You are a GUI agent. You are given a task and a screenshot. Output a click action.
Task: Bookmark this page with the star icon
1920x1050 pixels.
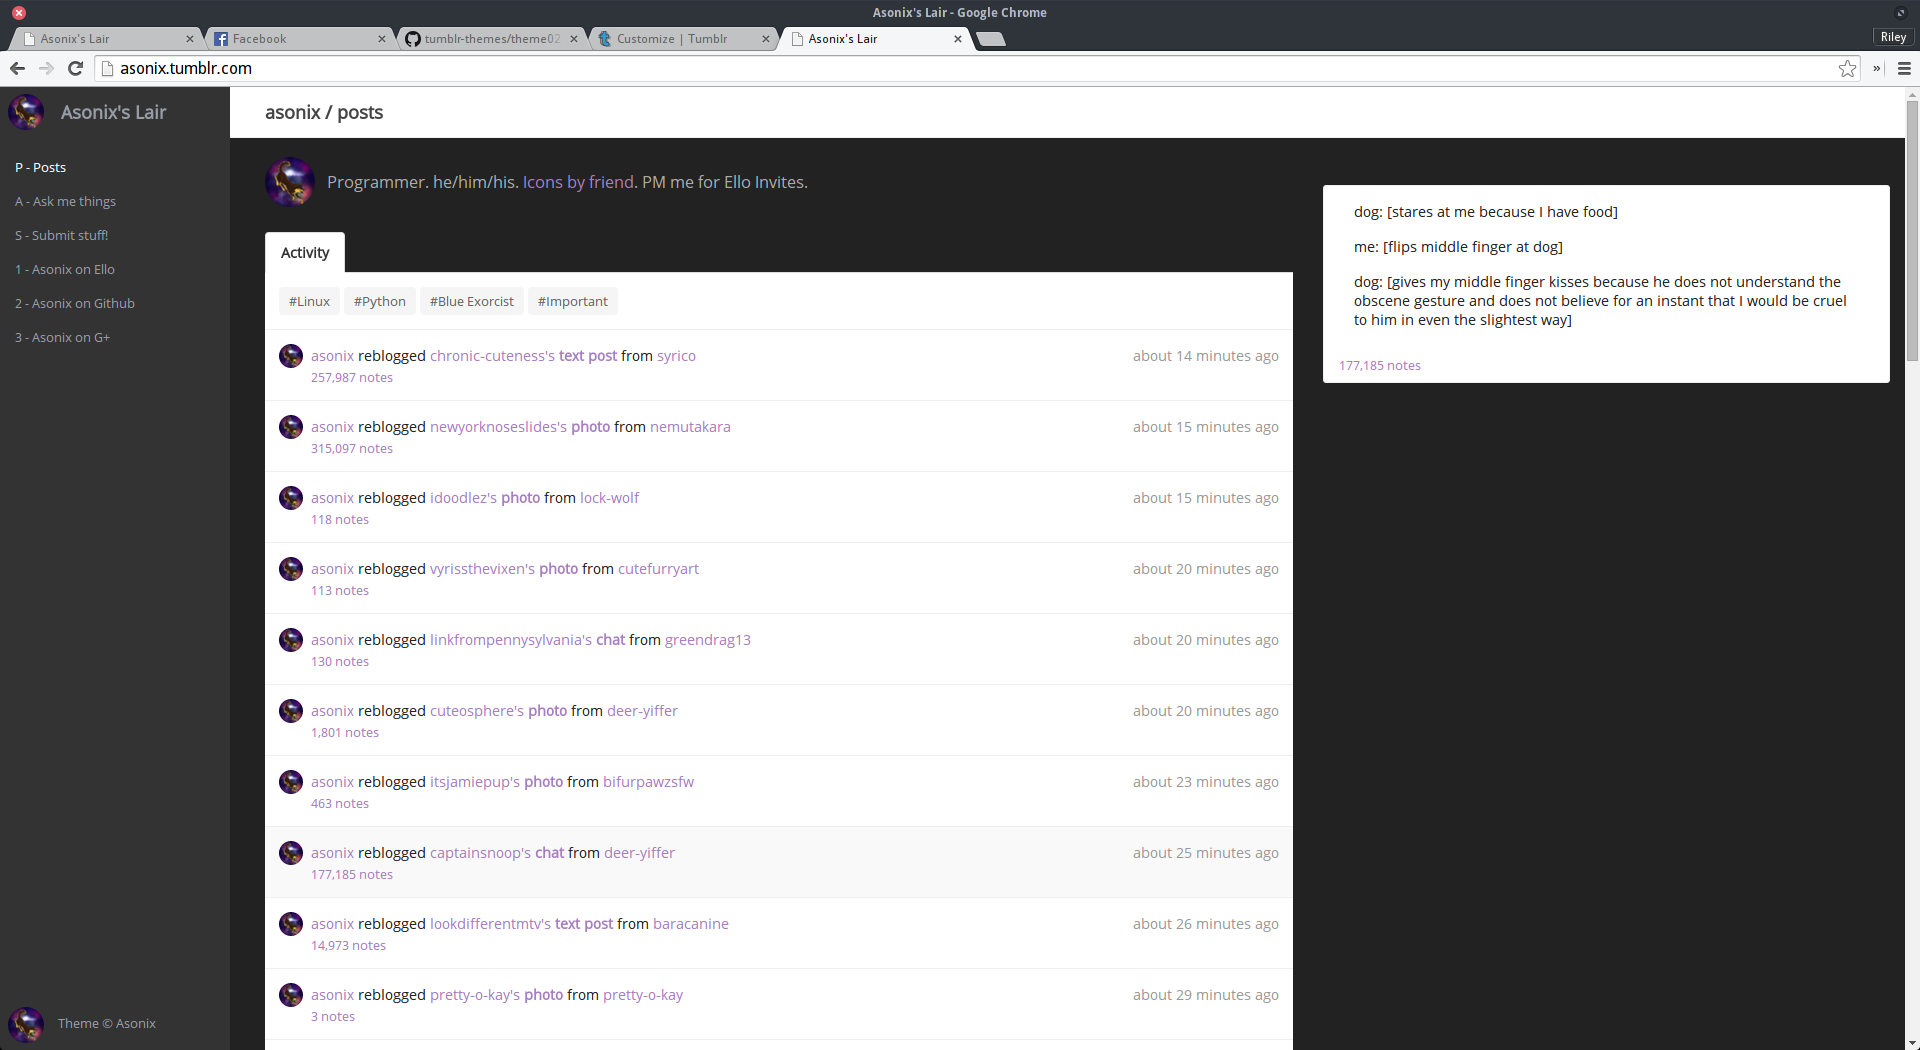1847,68
